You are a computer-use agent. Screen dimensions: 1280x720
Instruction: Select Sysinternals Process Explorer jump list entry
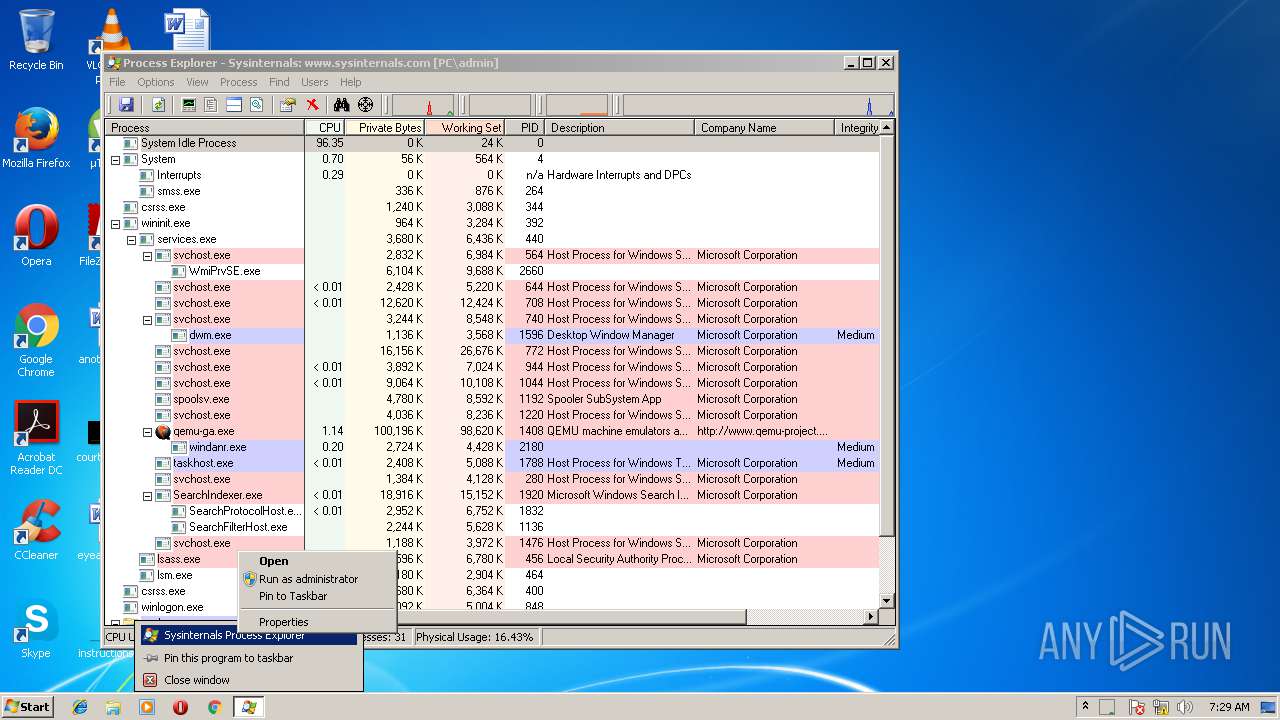click(x=248, y=636)
